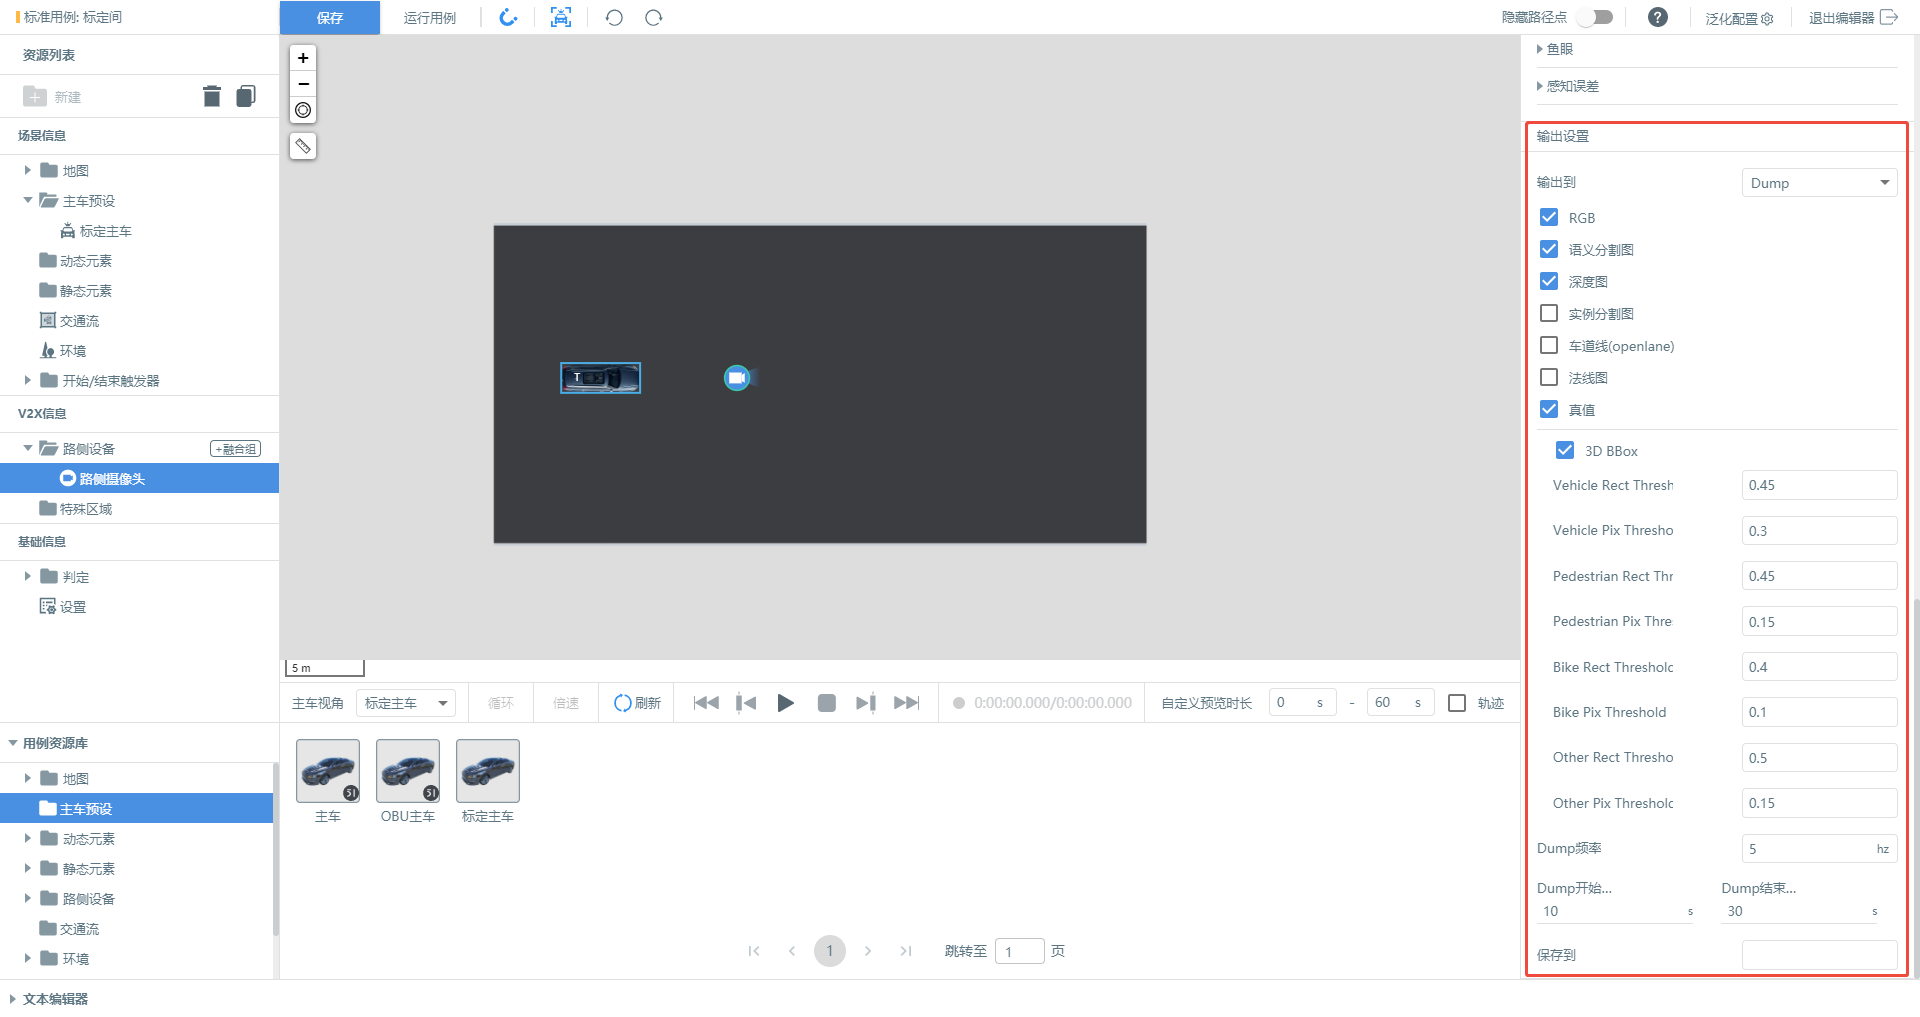Image resolution: width=1920 pixels, height=1017 pixels.
Task: Select 主车预设 in 用例资源库
Action: (x=136, y=809)
